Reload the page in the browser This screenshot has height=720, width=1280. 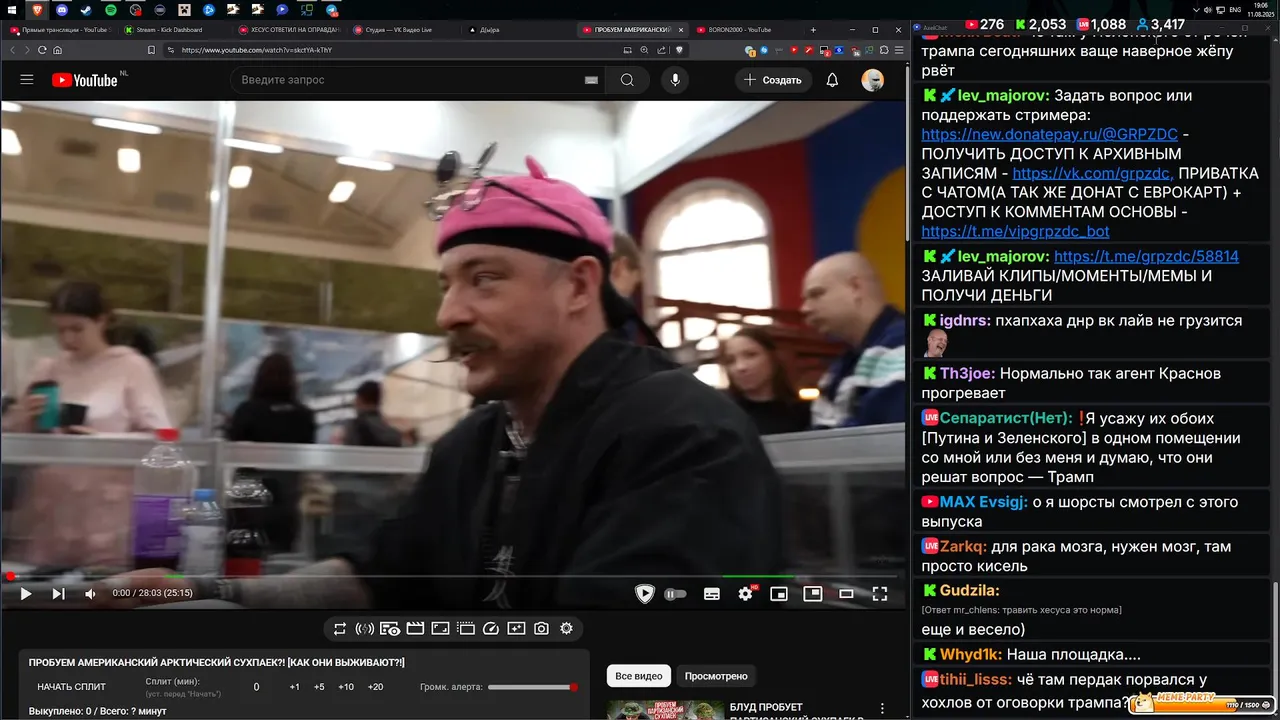pyautogui.click(x=43, y=49)
